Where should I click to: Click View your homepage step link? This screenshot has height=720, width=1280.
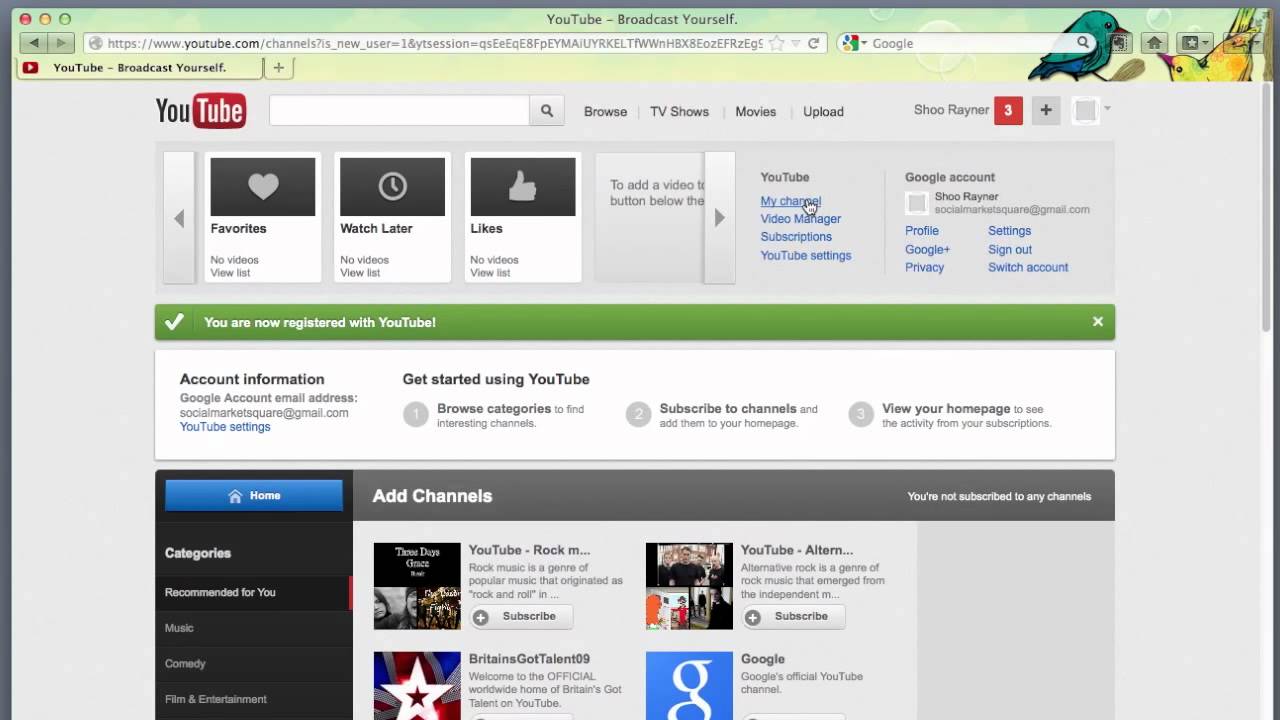[x=946, y=409]
